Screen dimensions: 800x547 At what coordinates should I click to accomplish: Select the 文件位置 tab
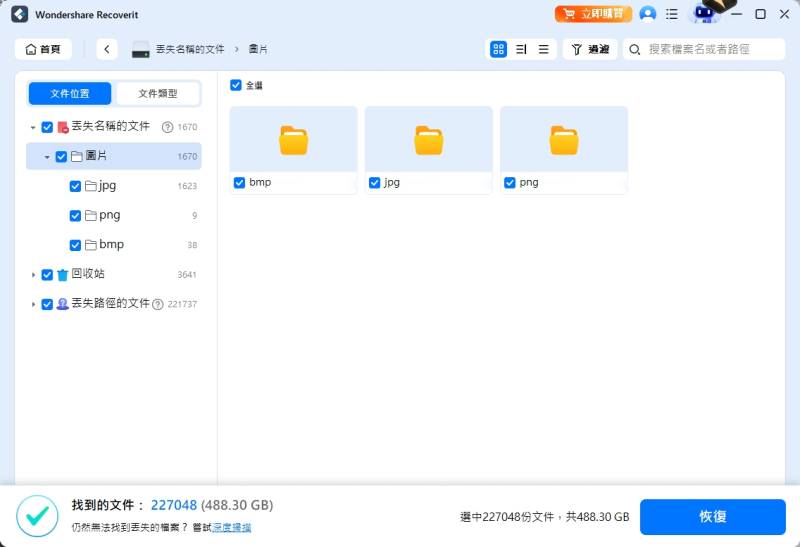pos(70,93)
